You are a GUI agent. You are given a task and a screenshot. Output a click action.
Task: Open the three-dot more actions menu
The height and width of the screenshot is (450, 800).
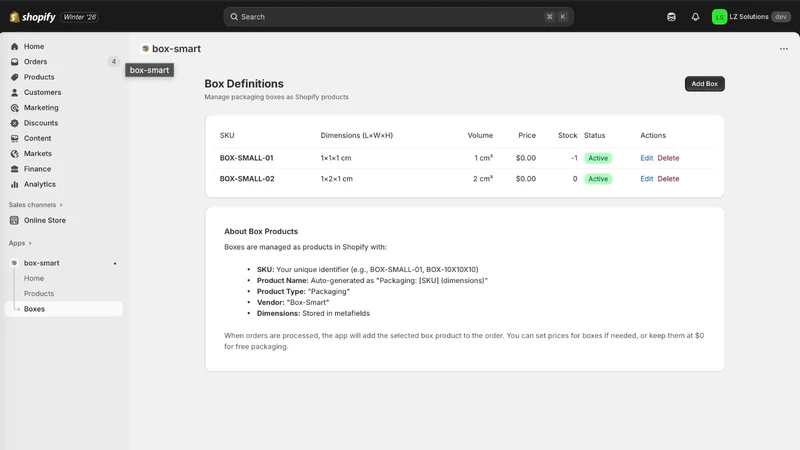point(784,49)
